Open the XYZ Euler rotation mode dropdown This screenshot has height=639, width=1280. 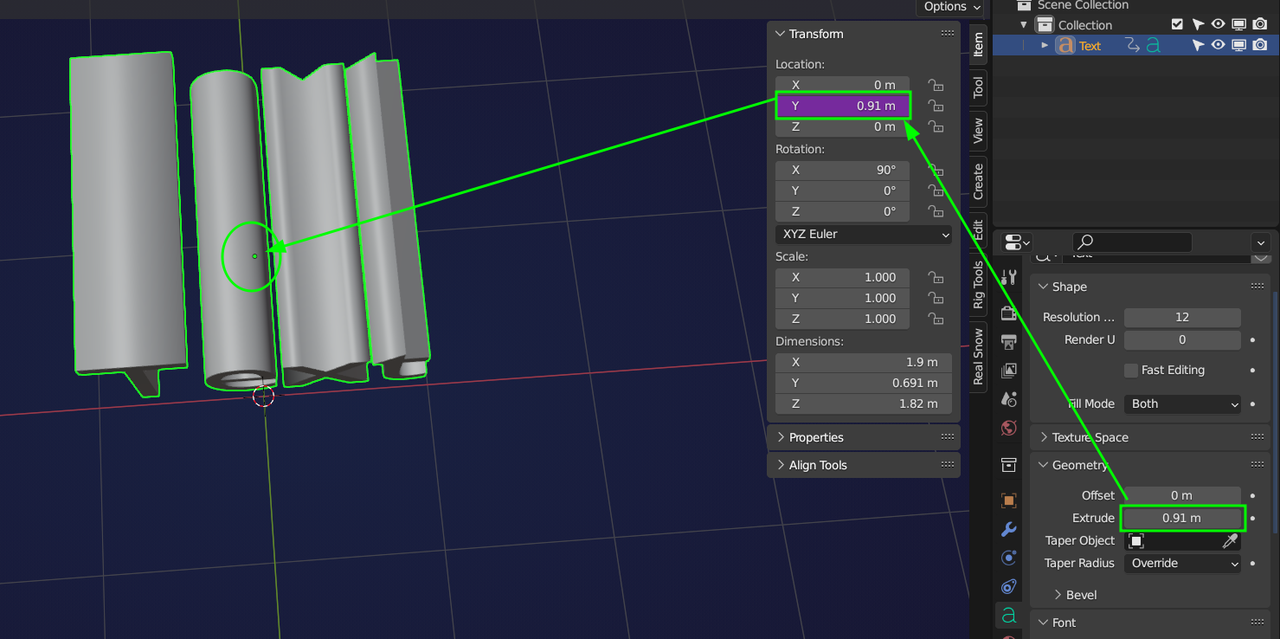pyautogui.click(x=864, y=234)
